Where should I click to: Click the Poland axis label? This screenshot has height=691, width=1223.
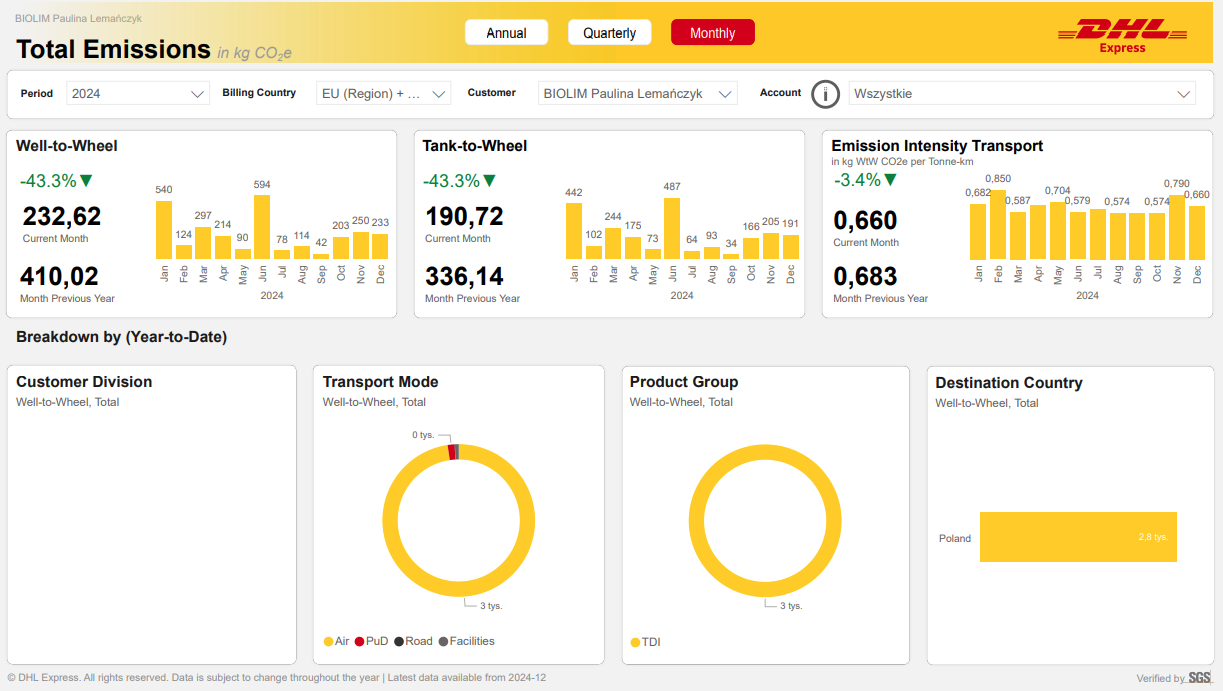pyautogui.click(x=955, y=538)
